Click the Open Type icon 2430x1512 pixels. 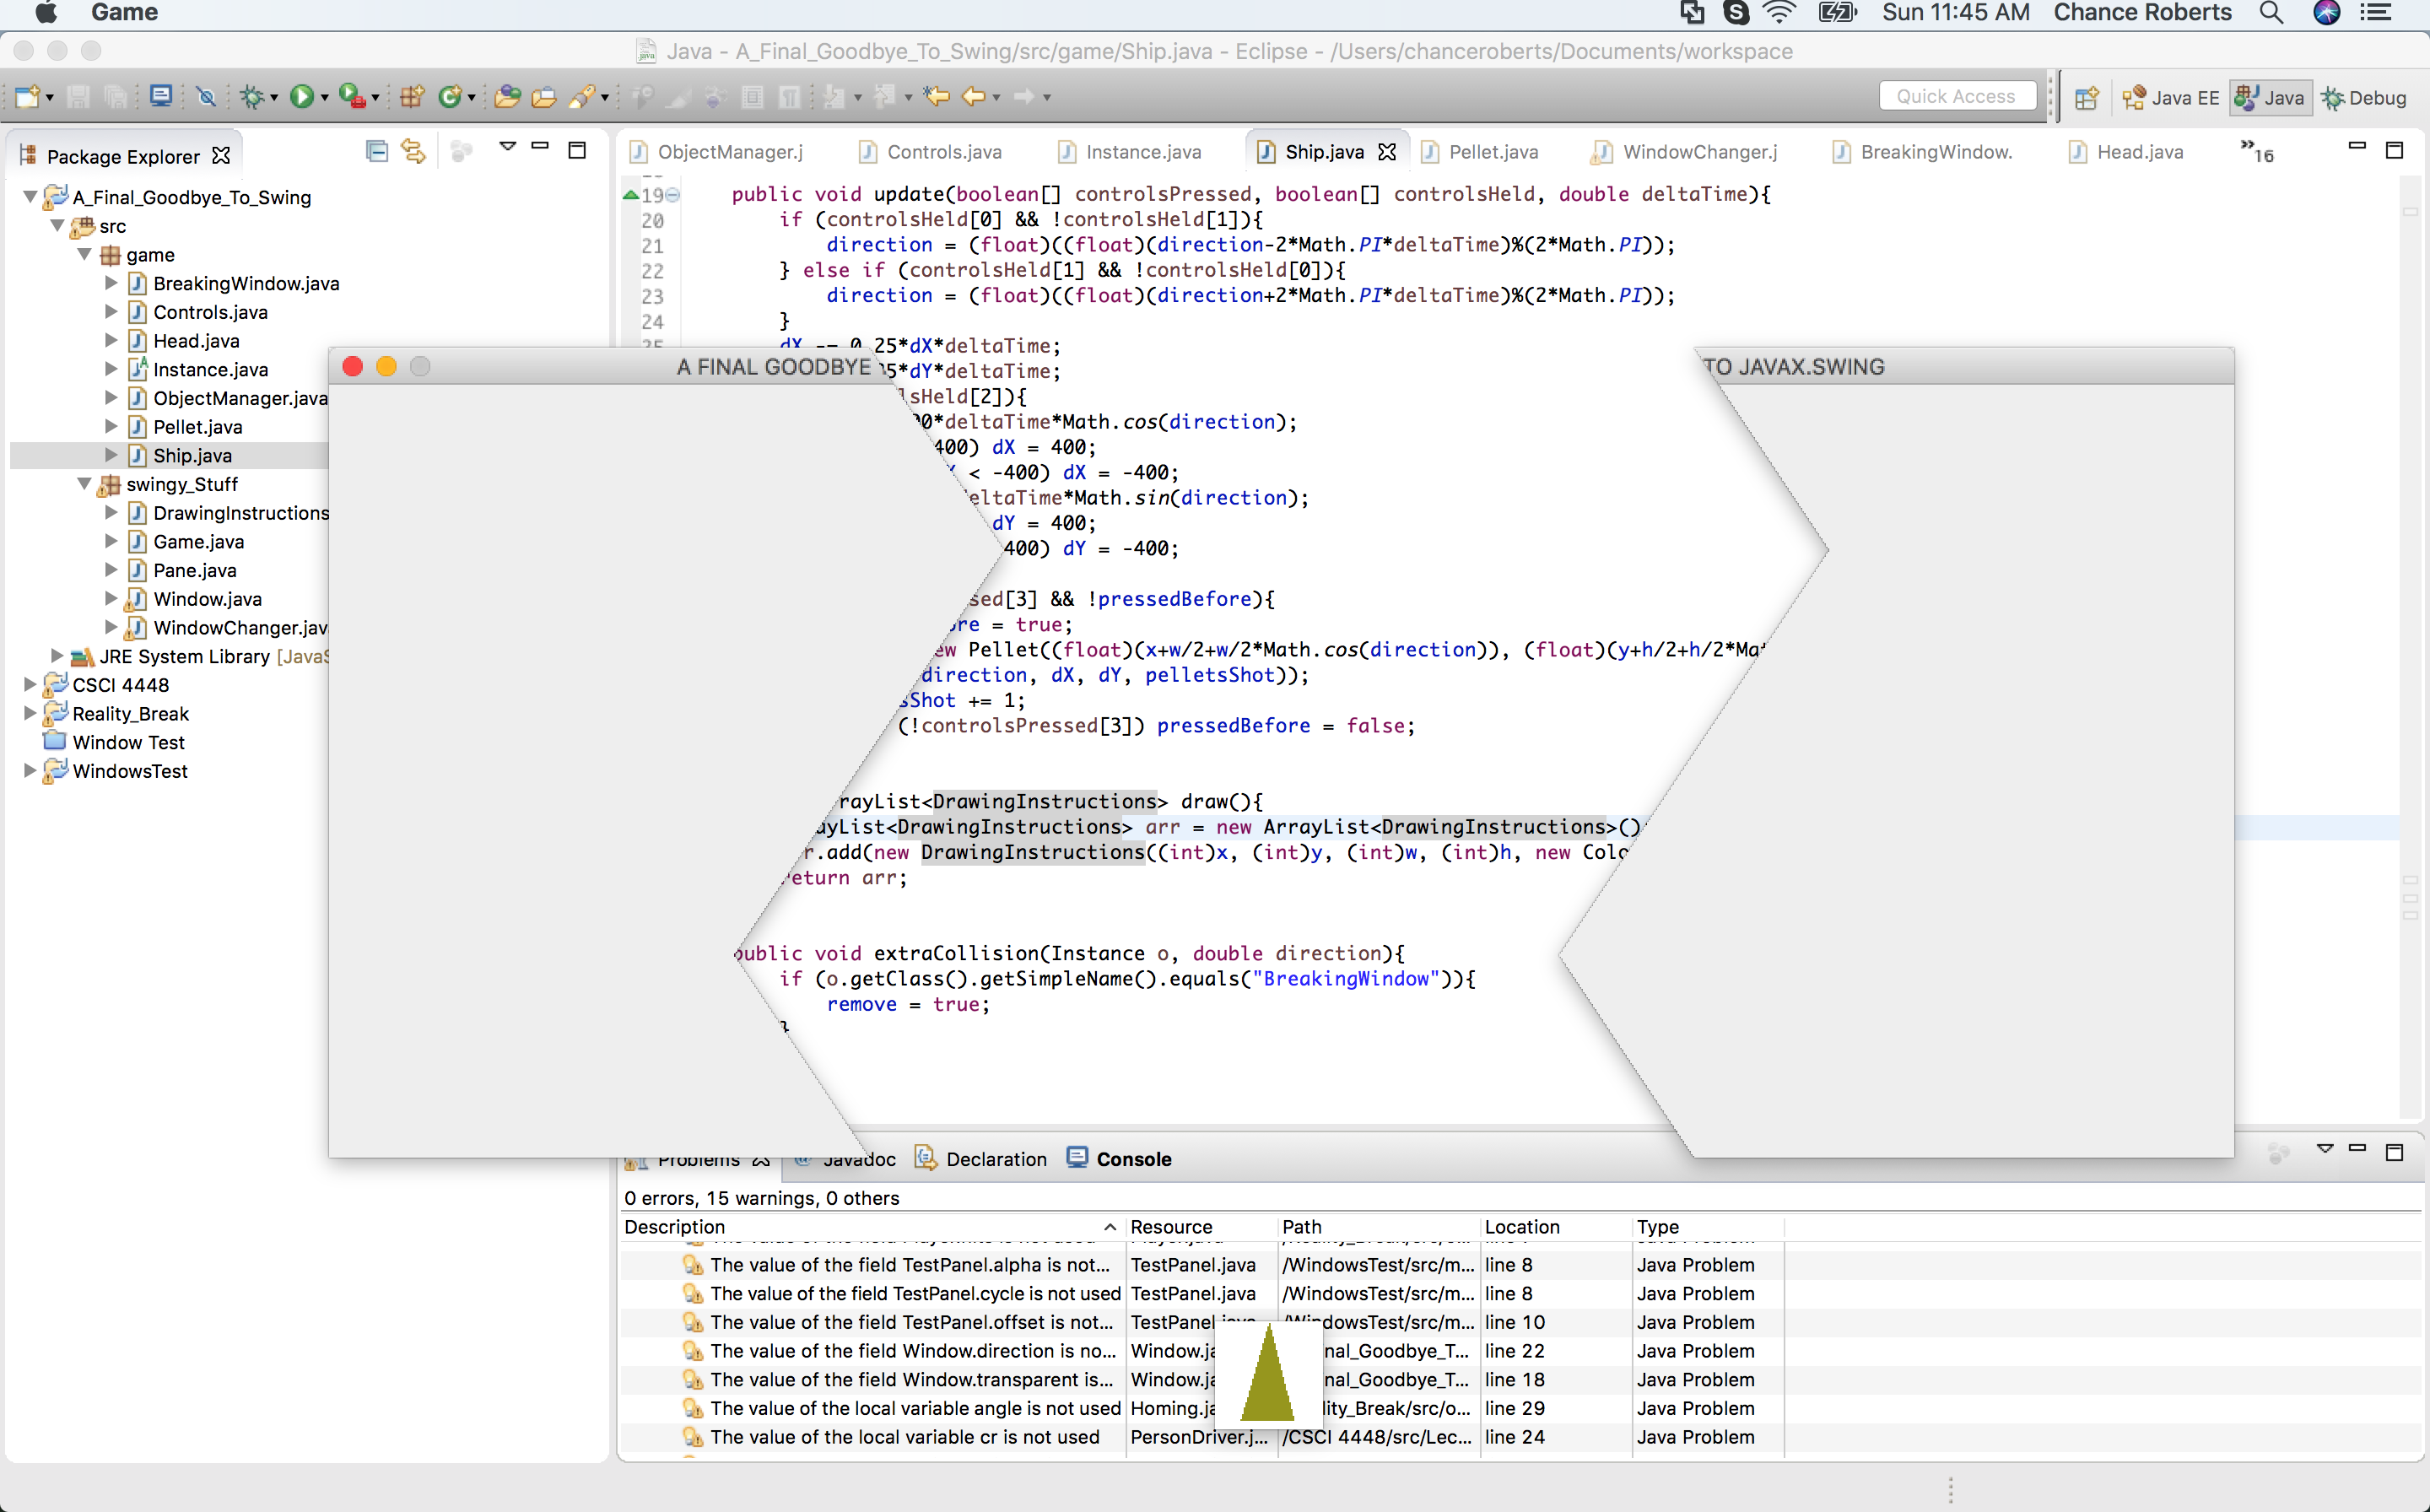(x=507, y=96)
